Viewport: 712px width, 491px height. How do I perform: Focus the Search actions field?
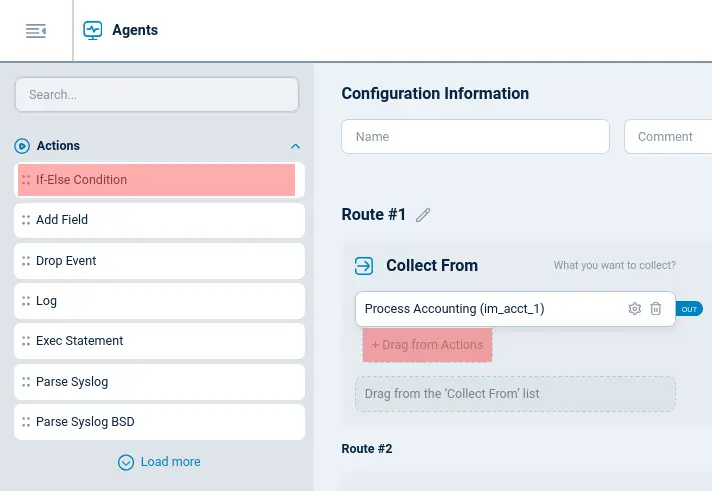pos(157,95)
